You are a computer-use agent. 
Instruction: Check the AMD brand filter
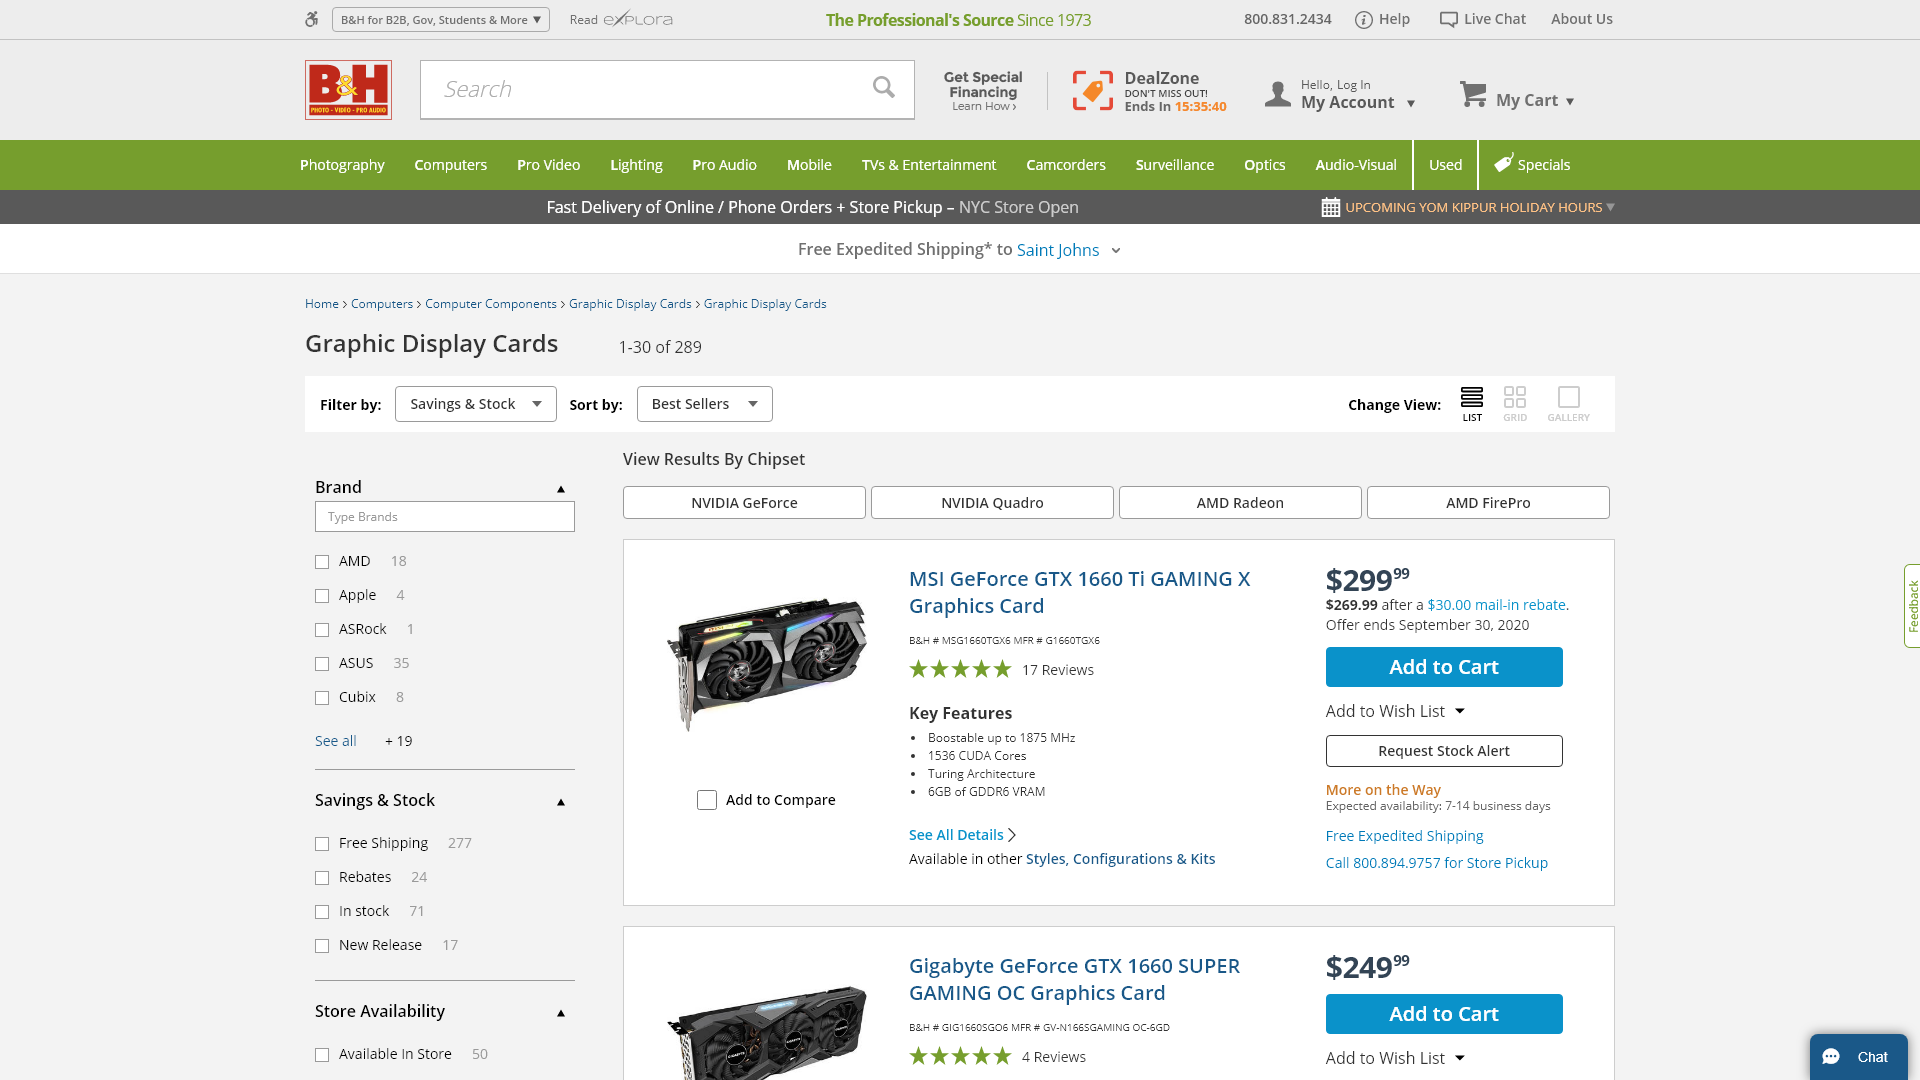click(x=322, y=562)
